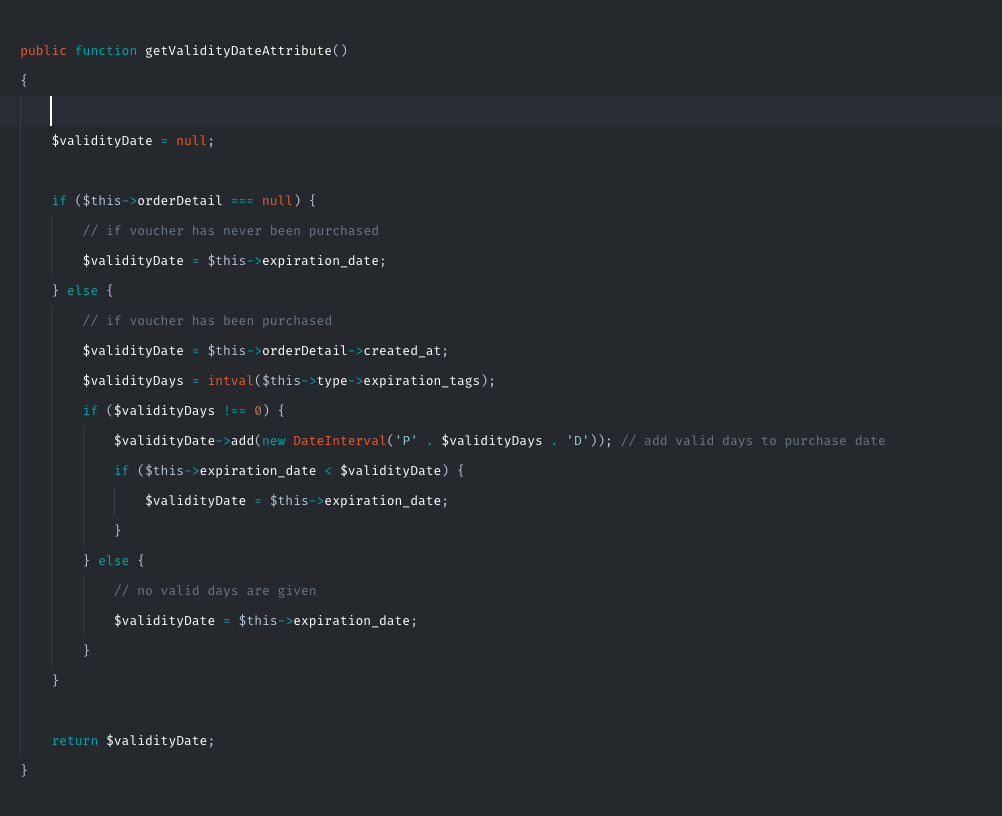Click the final closing brace of function
Viewport: 1002px width, 816px height.
pos(24,771)
